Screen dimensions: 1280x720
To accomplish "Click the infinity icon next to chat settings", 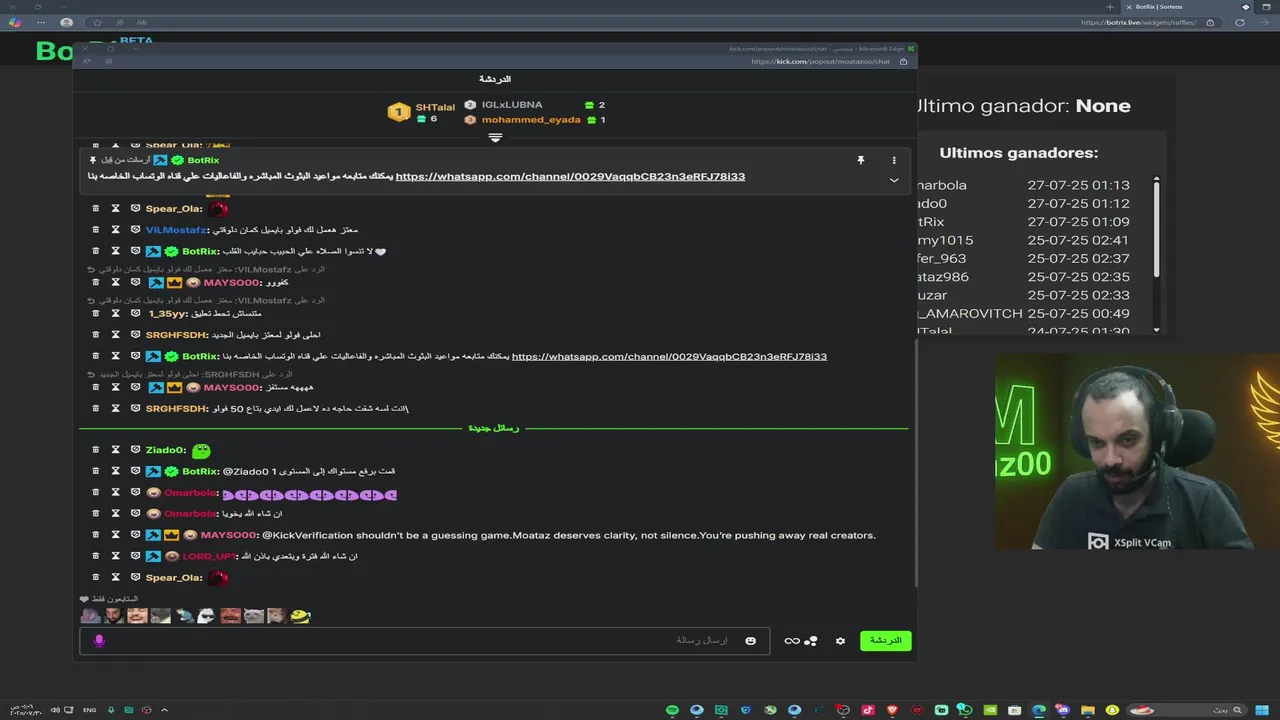I will [x=791, y=641].
